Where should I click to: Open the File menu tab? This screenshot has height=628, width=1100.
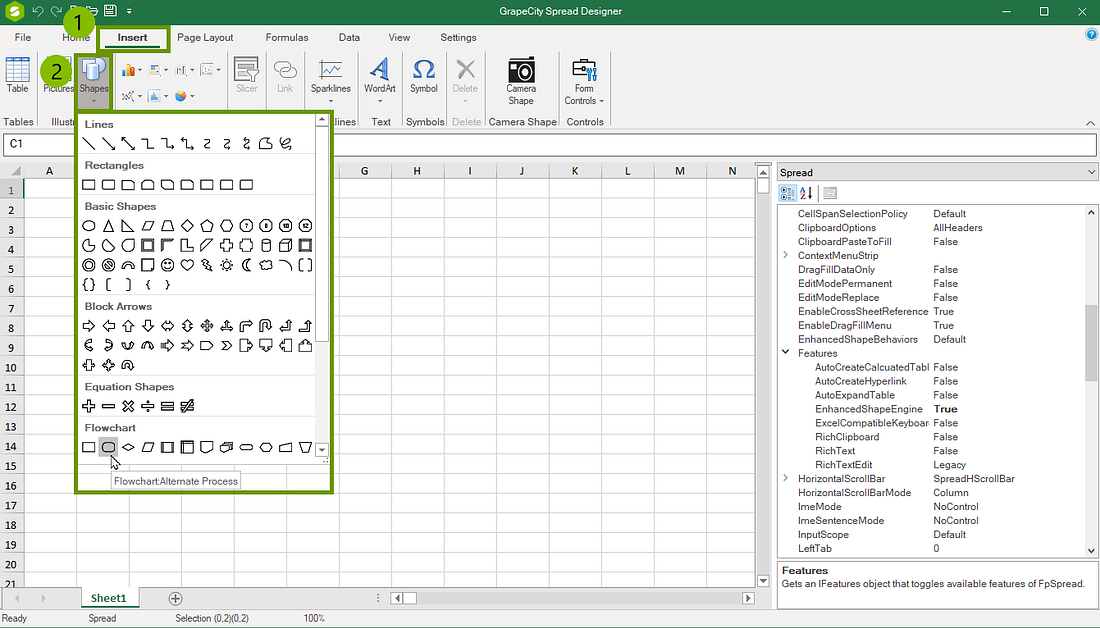click(x=23, y=37)
